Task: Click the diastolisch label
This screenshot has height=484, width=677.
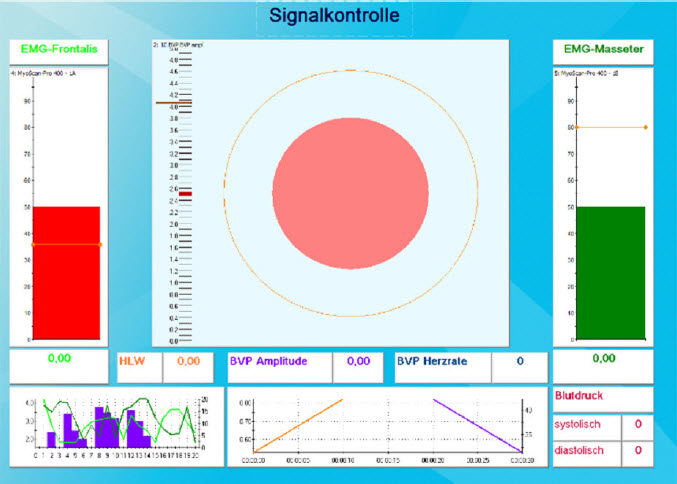Action: point(579,450)
